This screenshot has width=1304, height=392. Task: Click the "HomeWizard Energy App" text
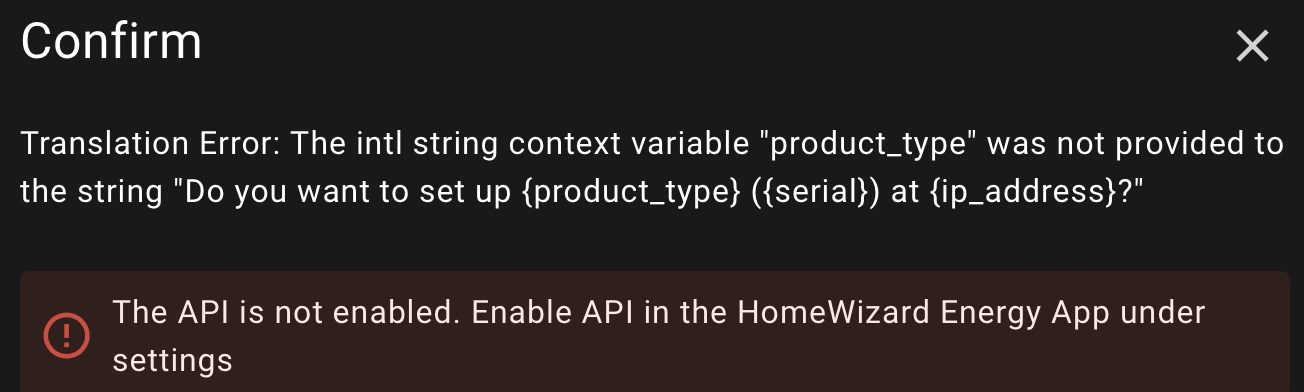pos(924,313)
